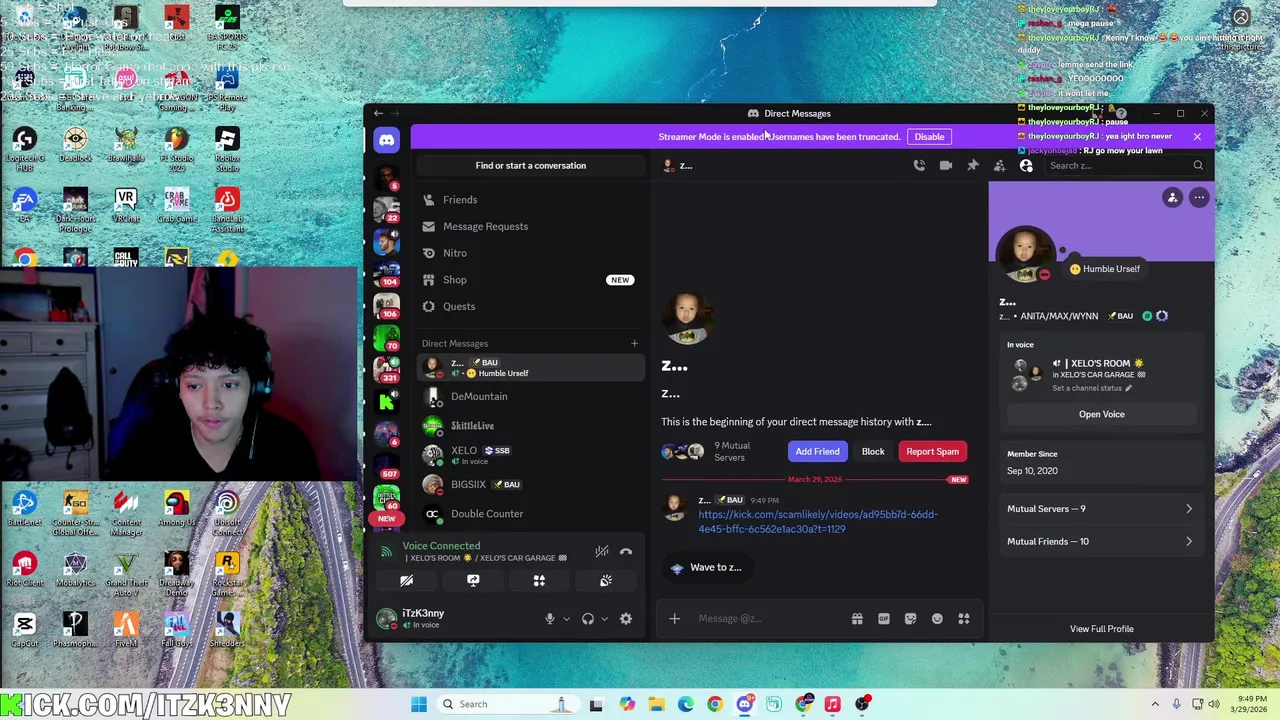This screenshot has height=720, width=1280.
Task: Hide the user profile panel icon
Action: 1026,165
